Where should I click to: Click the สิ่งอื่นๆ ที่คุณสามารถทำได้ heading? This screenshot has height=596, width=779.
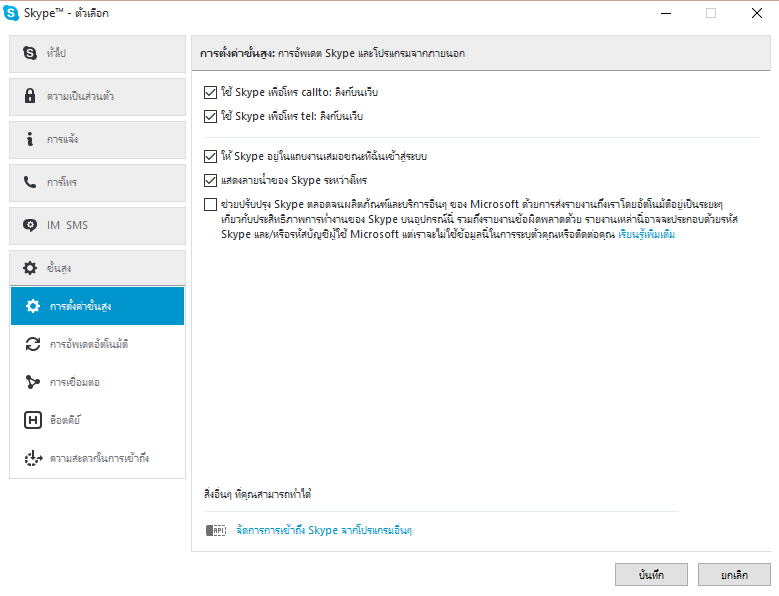point(257,494)
